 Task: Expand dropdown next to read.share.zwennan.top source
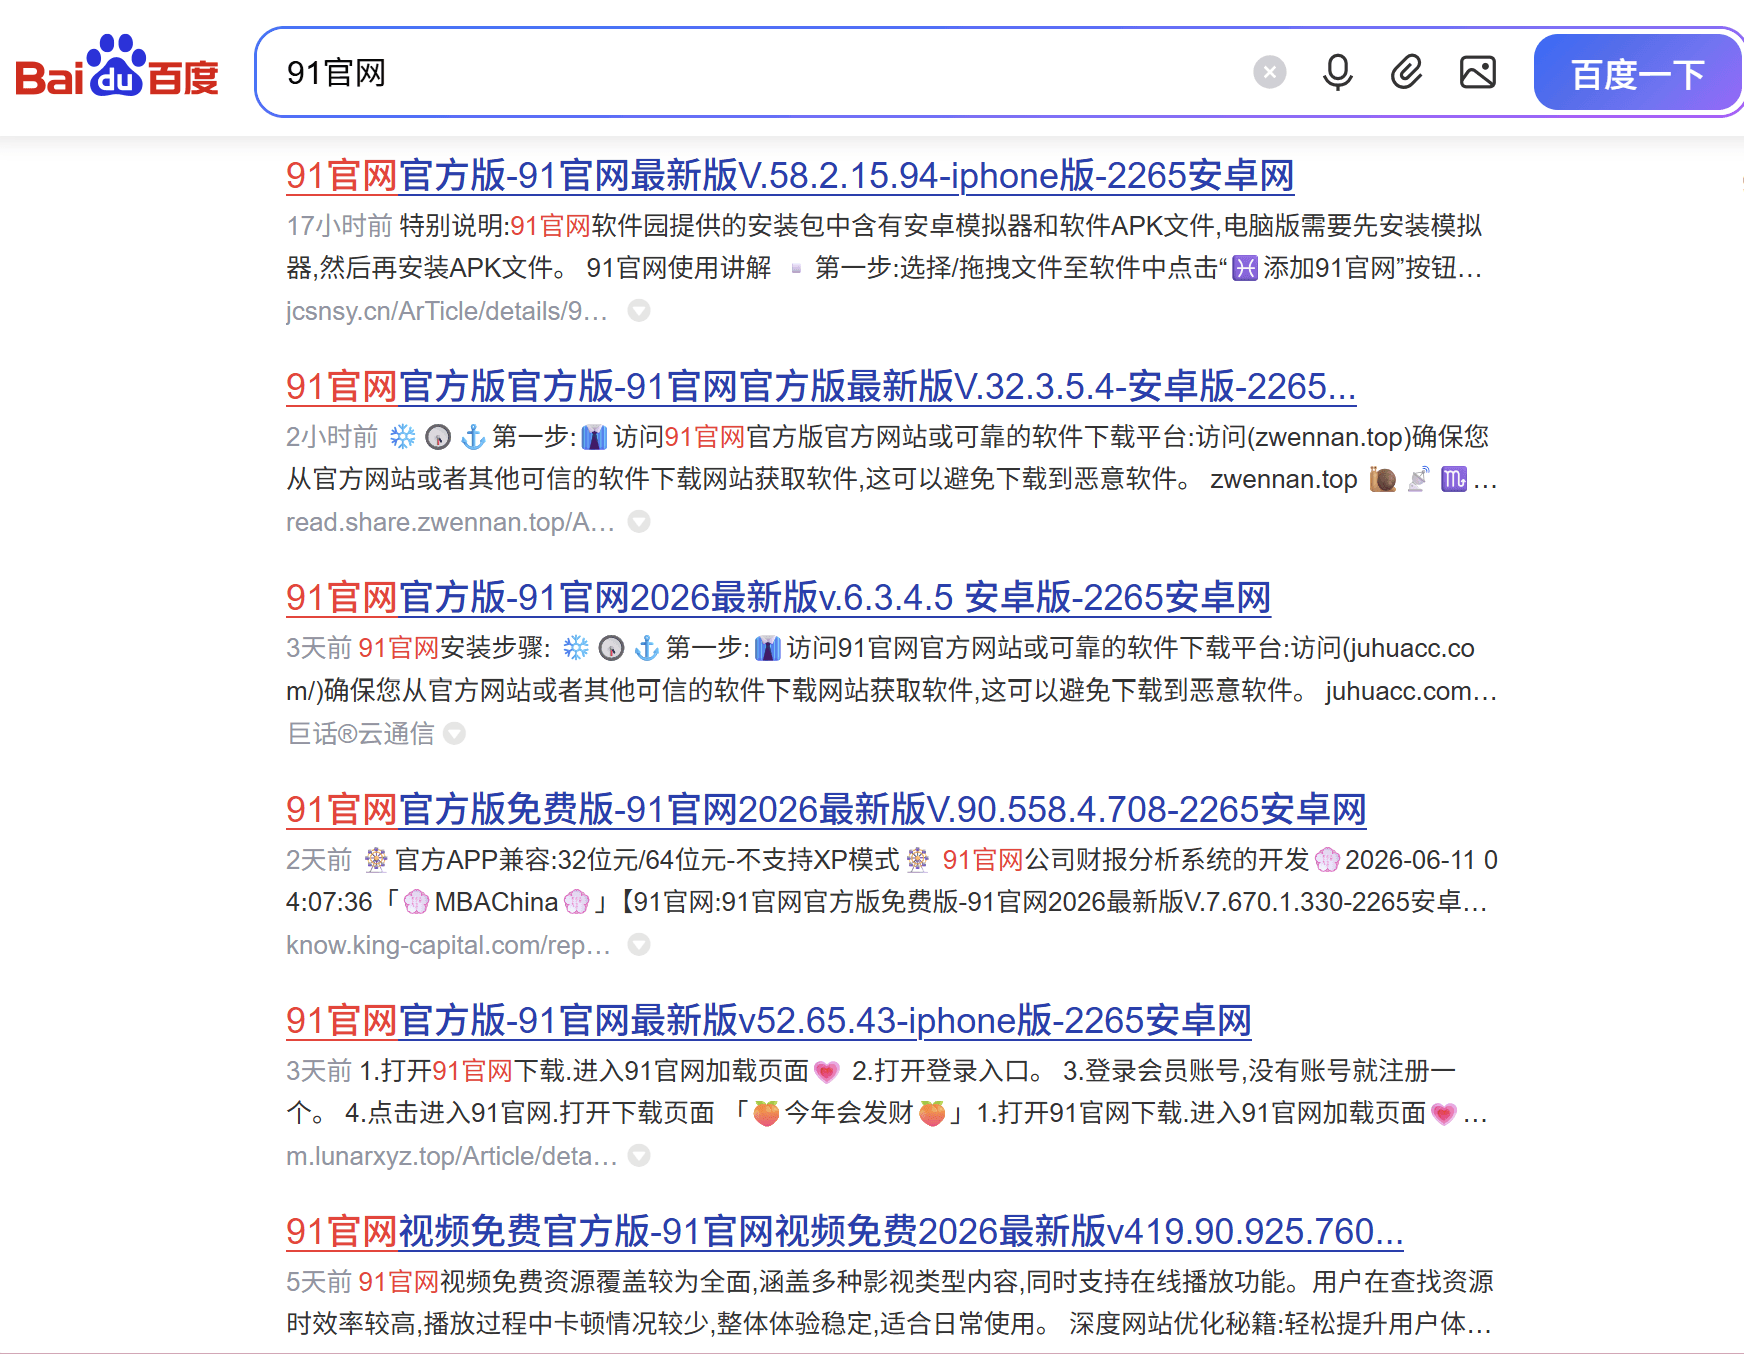point(639,522)
